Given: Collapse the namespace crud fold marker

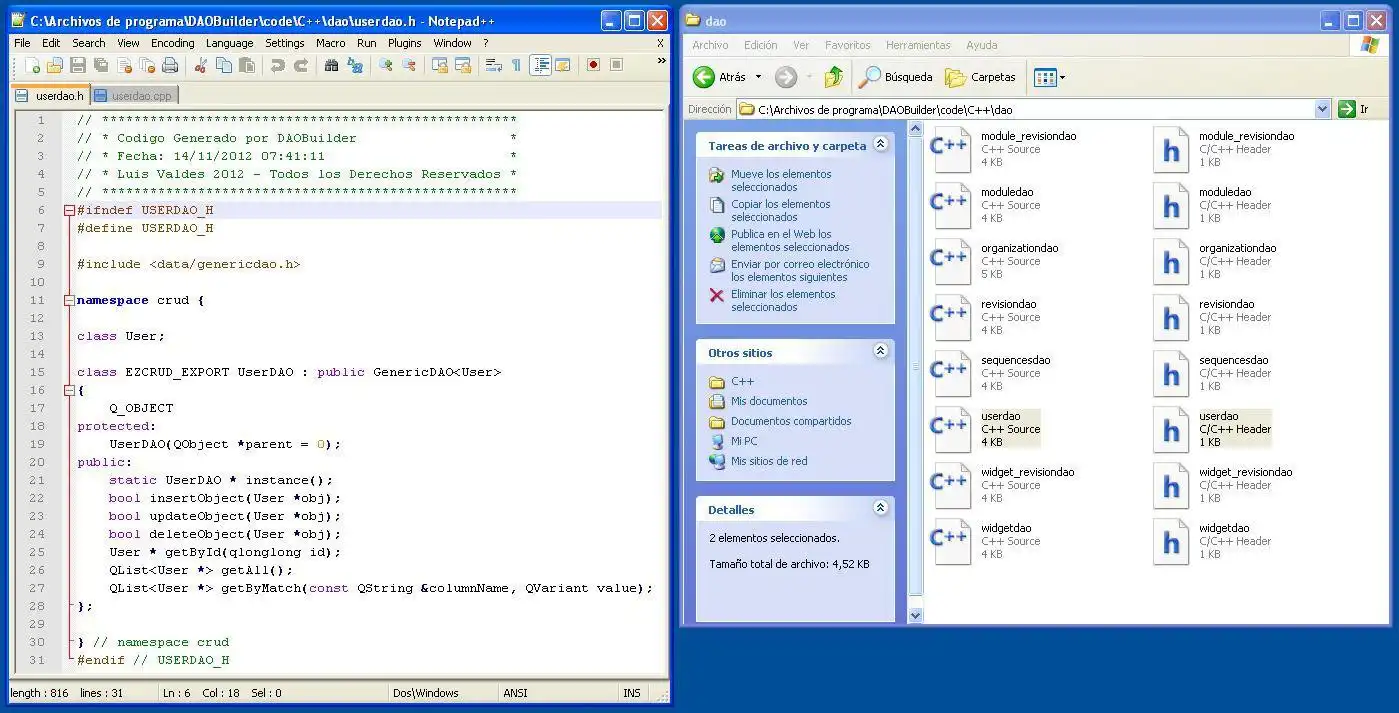Looking at the screenshot, I should tap(68, 300).
